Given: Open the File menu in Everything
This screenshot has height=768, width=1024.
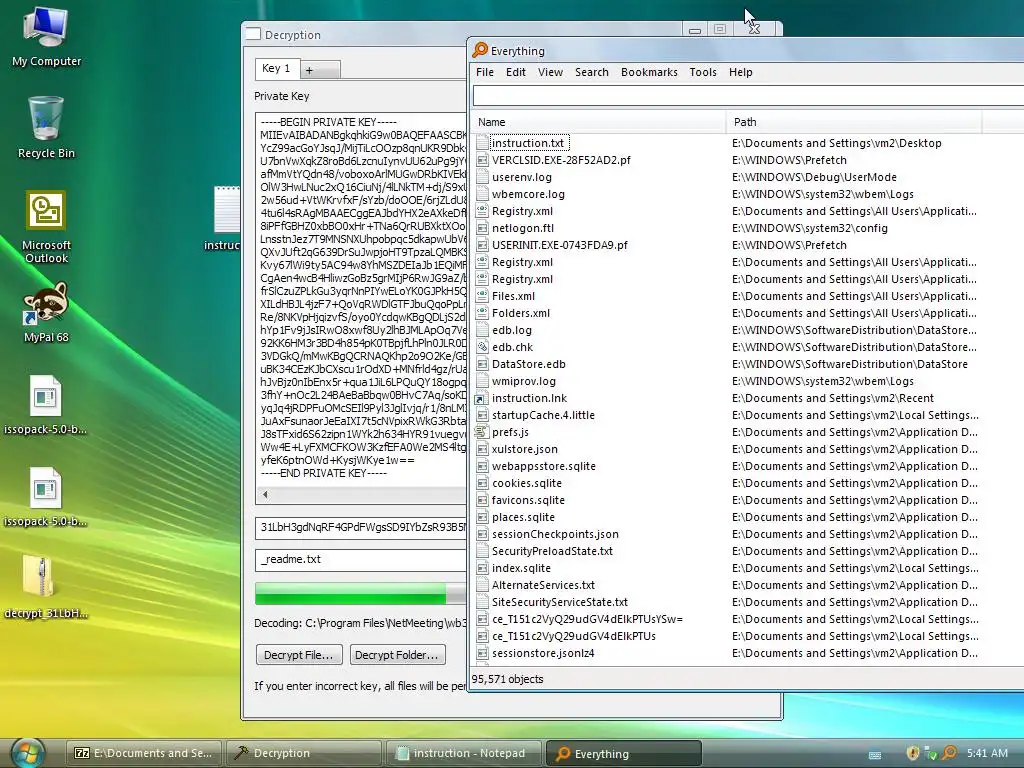Looking at the screenshot, I should [485, 72].
